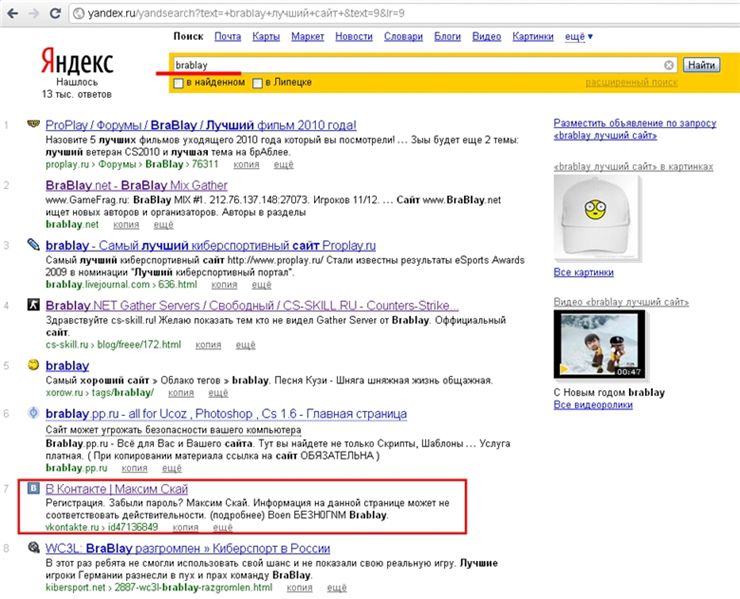This screenshot has height=599, width=740.
Task: Expand the 'ещё' services dropdown
Action: pos(578,37)
